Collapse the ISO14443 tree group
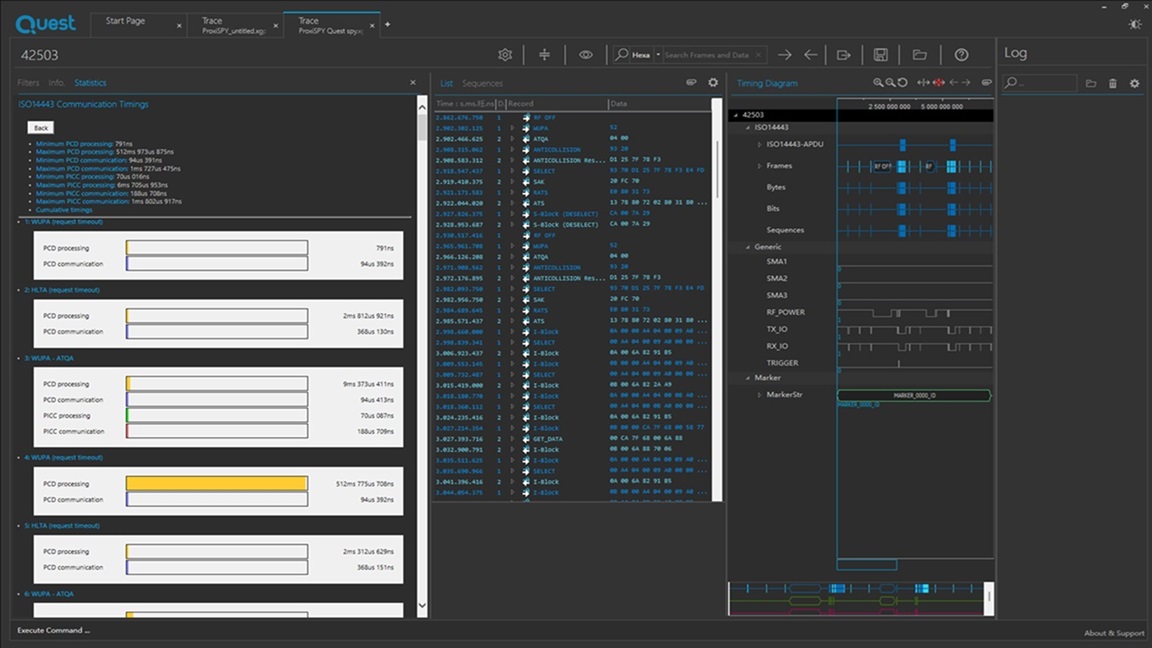This screenshot has height=648, width=1152. click(748, 128)
